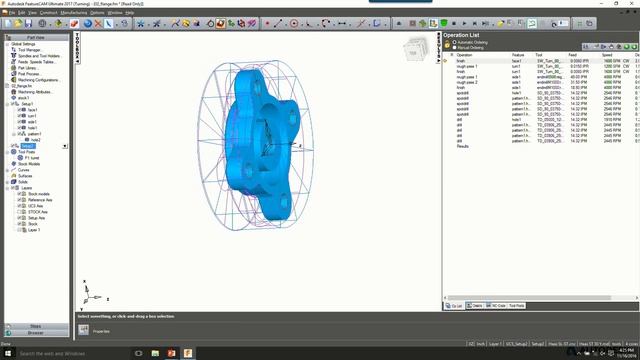Click the Operation List horizontal scrollbar
The height and width of the screenshot is (360, 640).
point(529,298)
